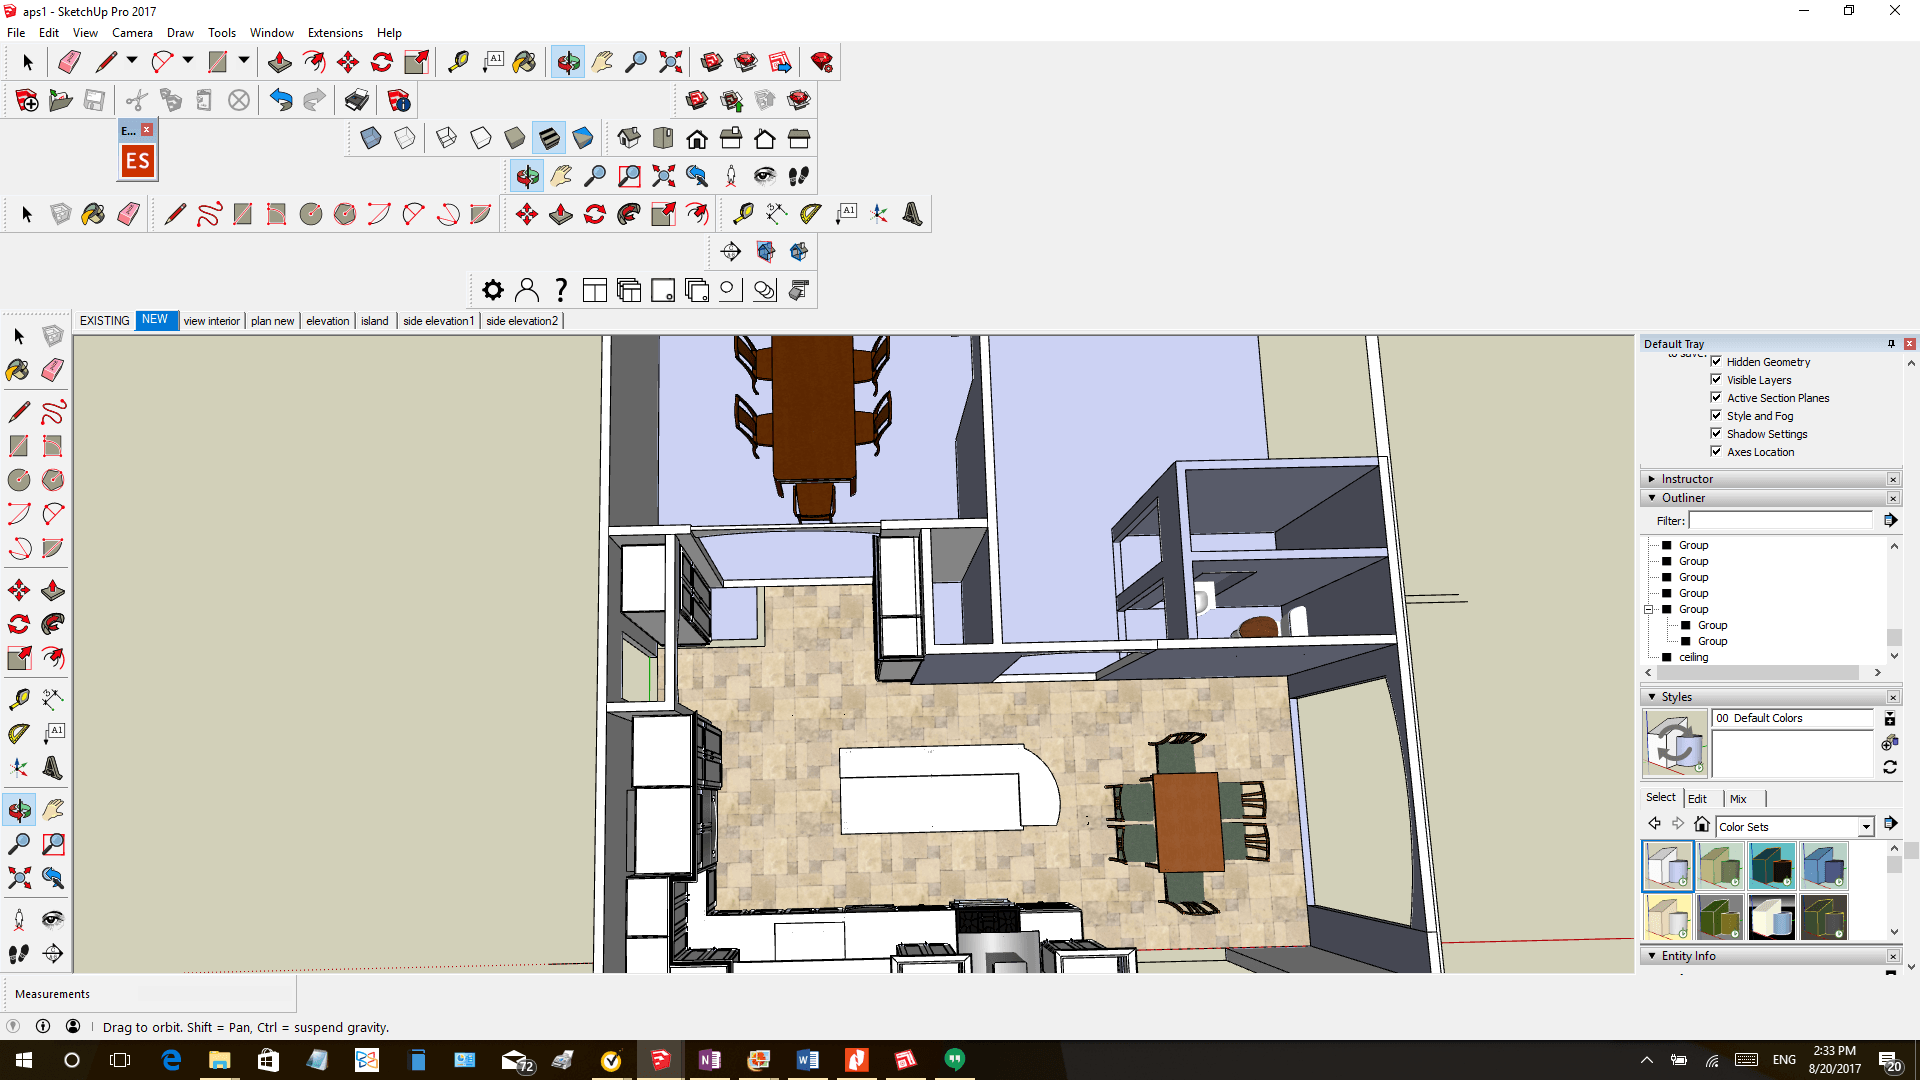Select the teal color set swatch
1920x1080 pixels.
[1772, 866]
